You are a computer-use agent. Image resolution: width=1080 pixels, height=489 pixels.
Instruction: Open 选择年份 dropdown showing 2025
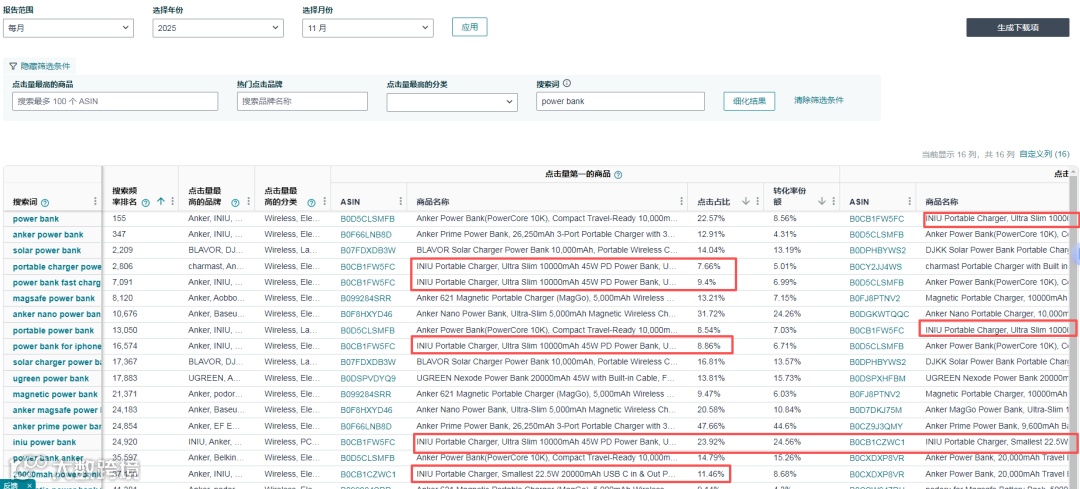click(218, 28)
